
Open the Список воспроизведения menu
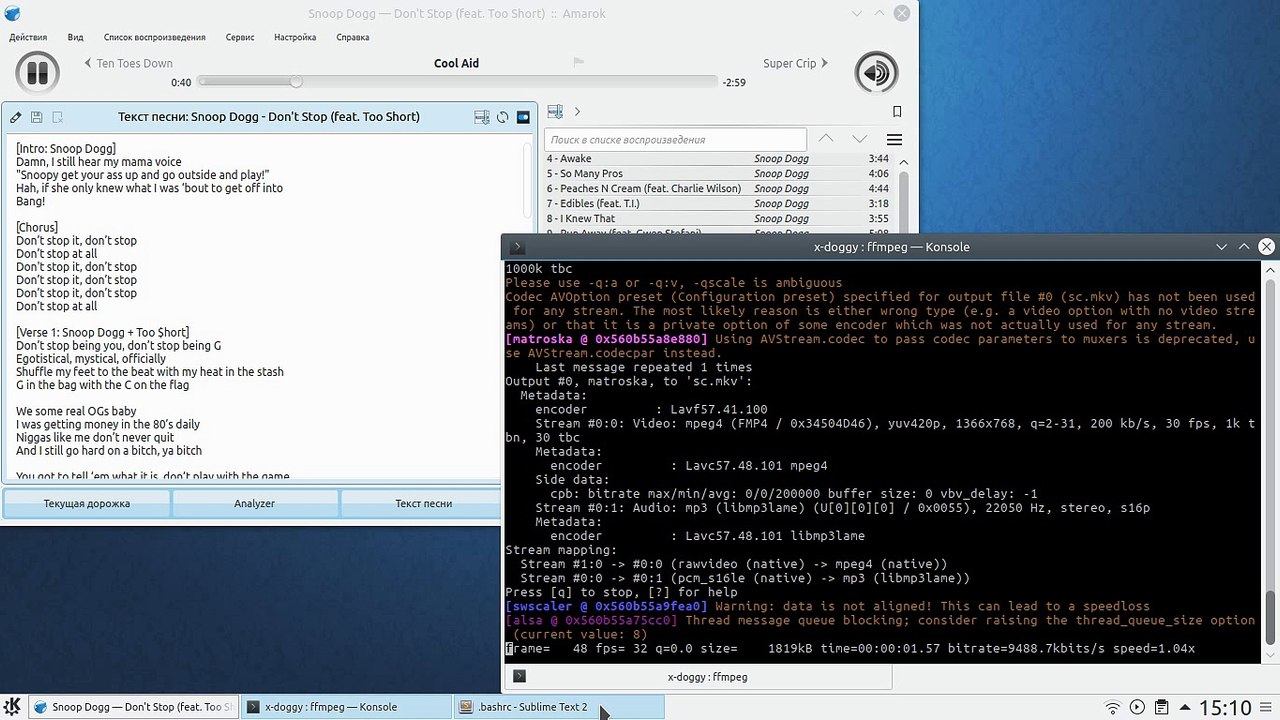pos(155,37)
